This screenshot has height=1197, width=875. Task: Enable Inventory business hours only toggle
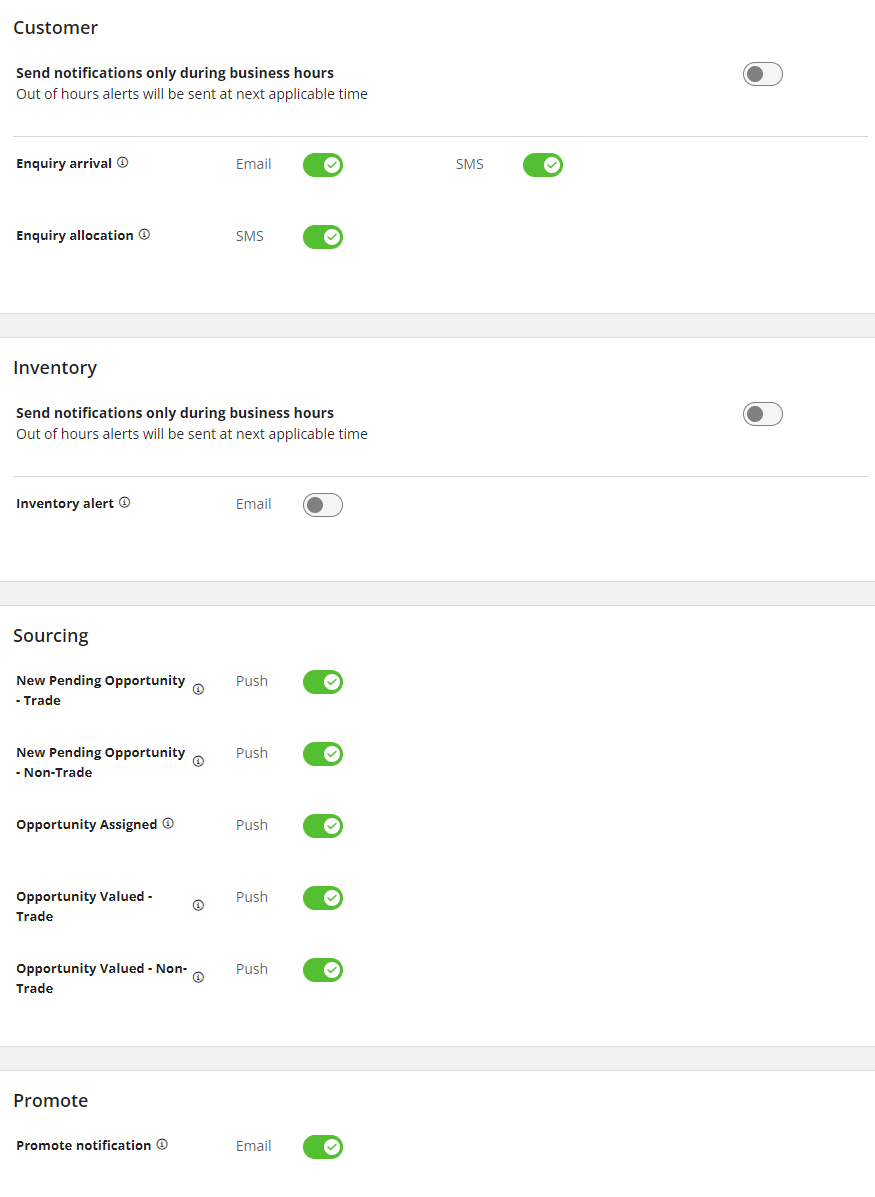[762, 414]
